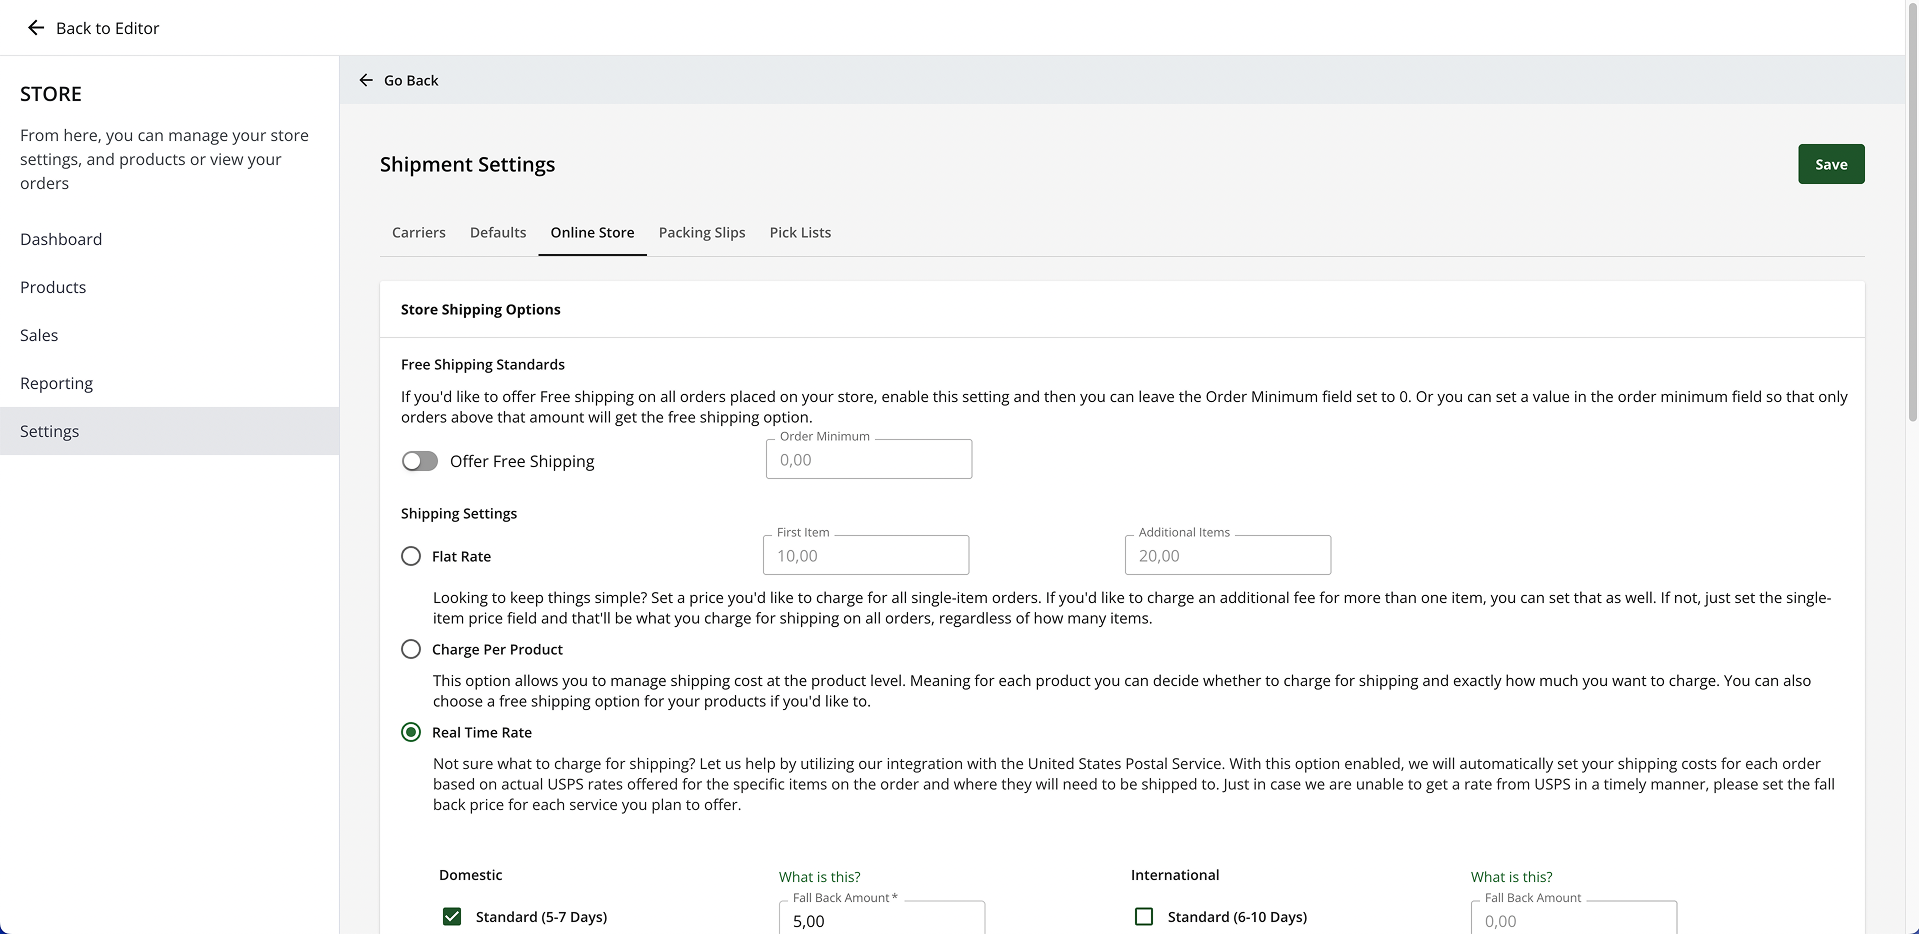The width and height of the screenshot is (1920, 934).
Task: Open the Online Store tab
Action: point(592,232)
